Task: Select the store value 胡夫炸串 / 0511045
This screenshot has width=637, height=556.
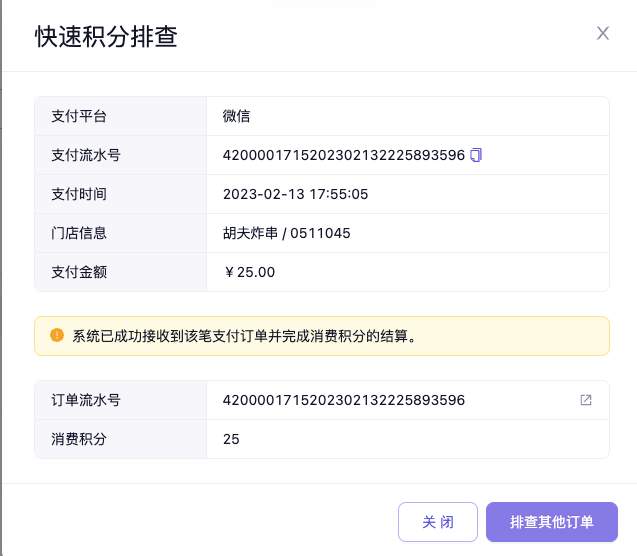Action: [x=286, y=233]
